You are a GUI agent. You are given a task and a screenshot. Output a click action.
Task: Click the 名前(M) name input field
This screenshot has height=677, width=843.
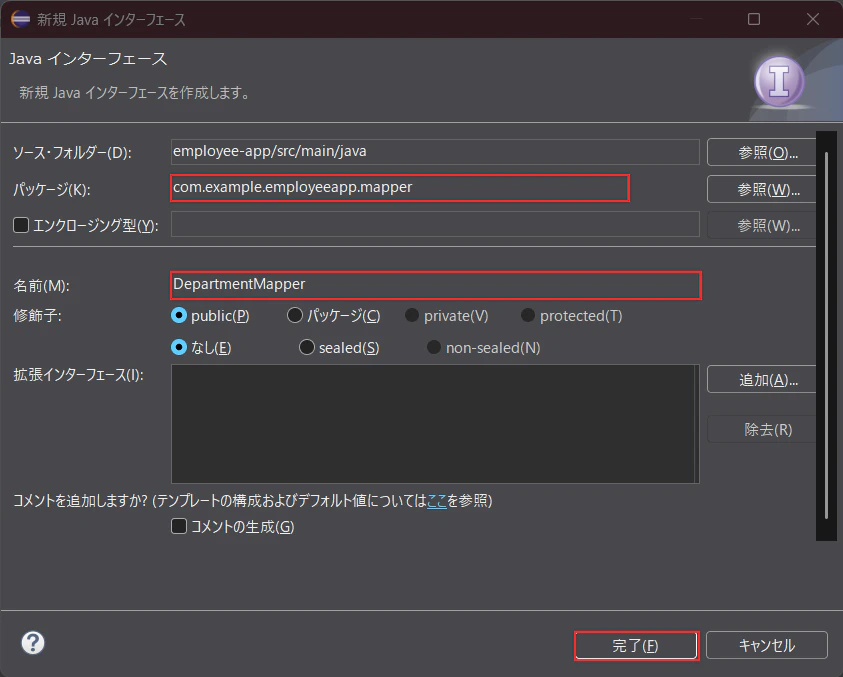coord(436,286)
